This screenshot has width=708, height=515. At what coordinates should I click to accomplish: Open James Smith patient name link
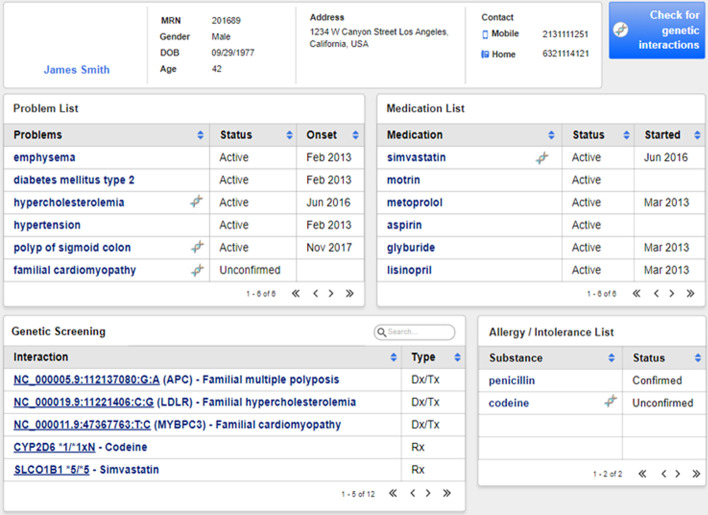(77, 70)
